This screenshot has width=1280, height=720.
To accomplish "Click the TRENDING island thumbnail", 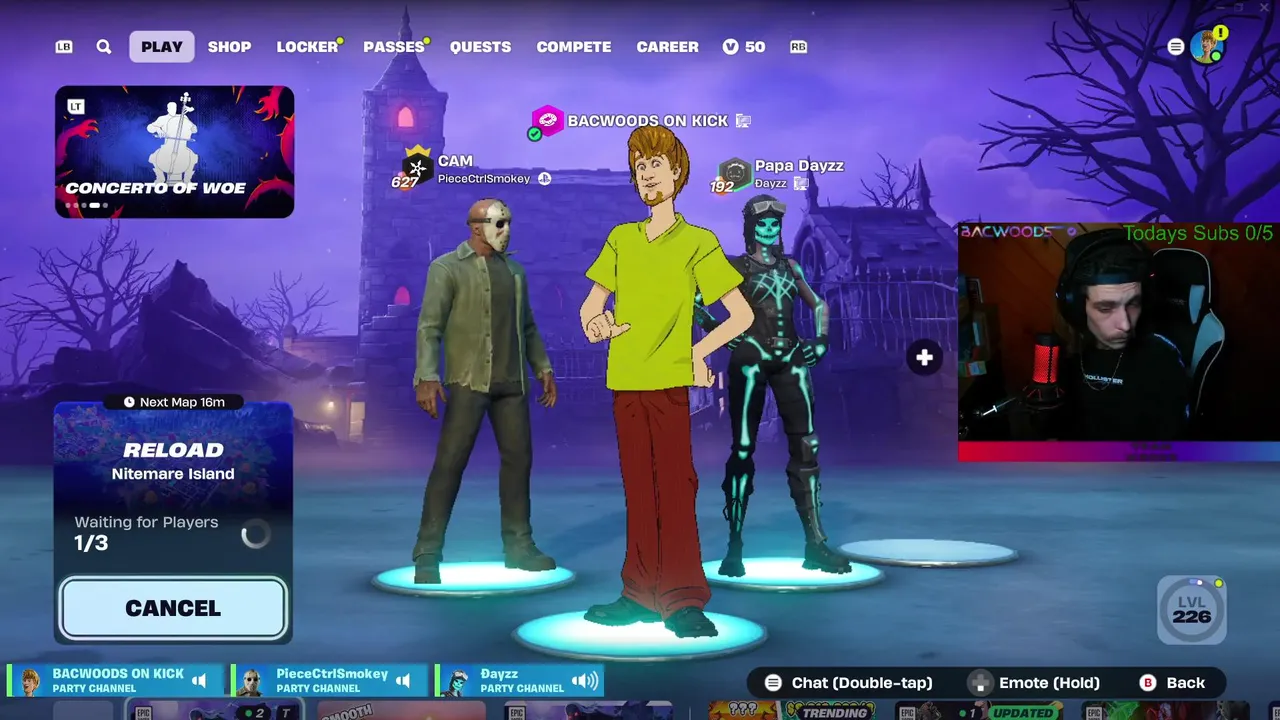I will (794, 710).
